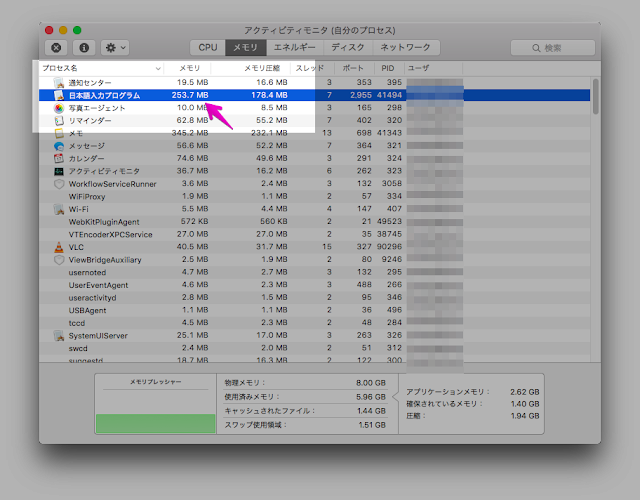Click the 写真エージェント icon
Image resolution: width=640 pixels, height=500 pixels.
pos(59,108)
